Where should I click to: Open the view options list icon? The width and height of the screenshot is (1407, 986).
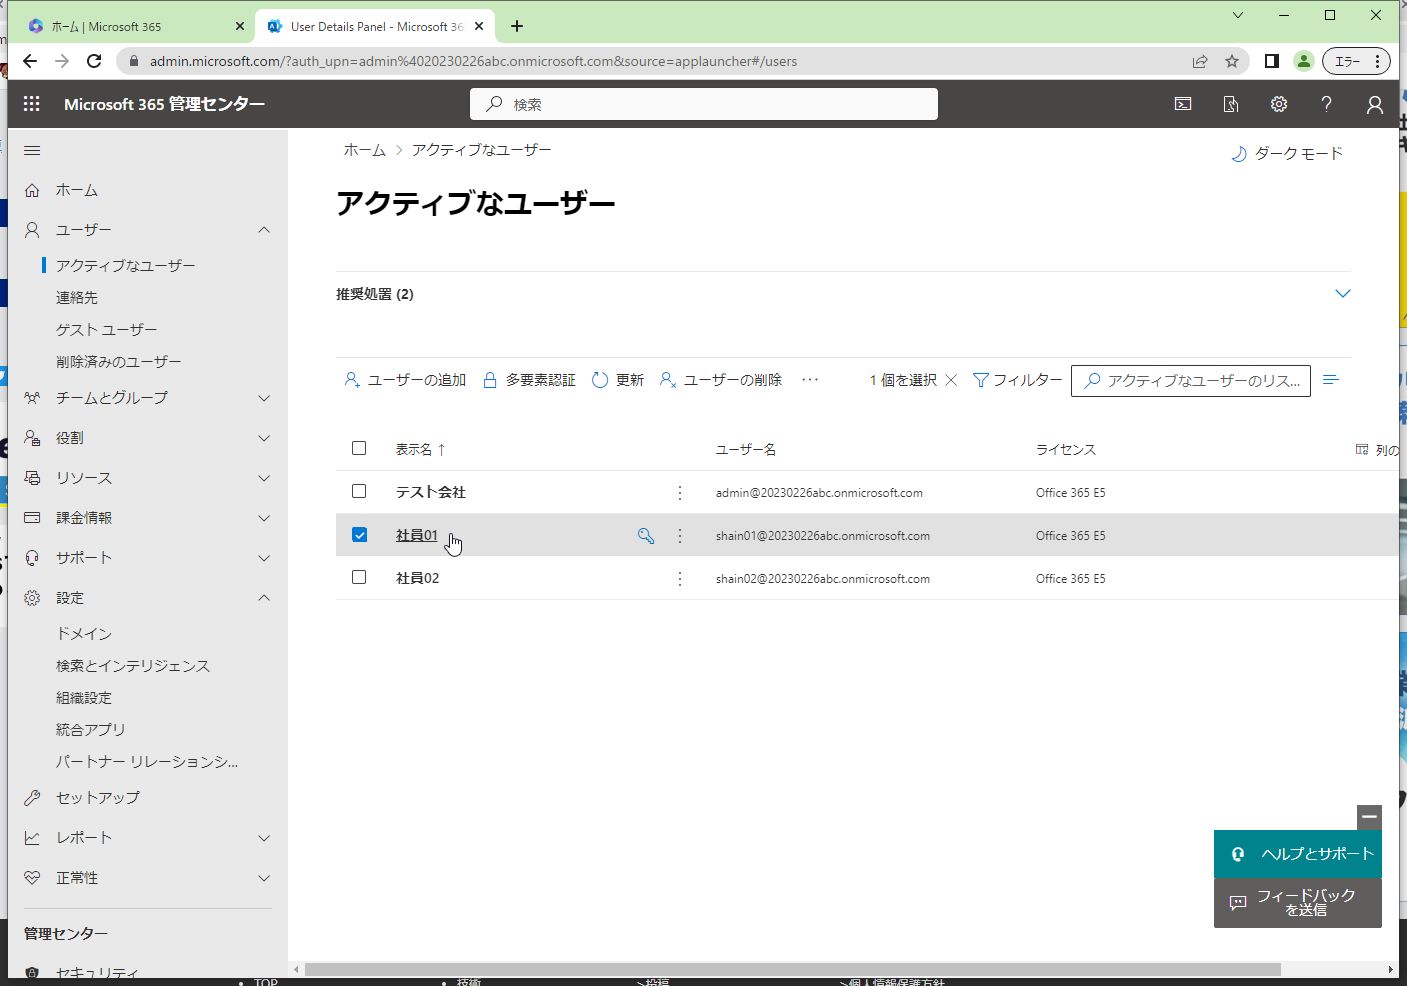1331,380
